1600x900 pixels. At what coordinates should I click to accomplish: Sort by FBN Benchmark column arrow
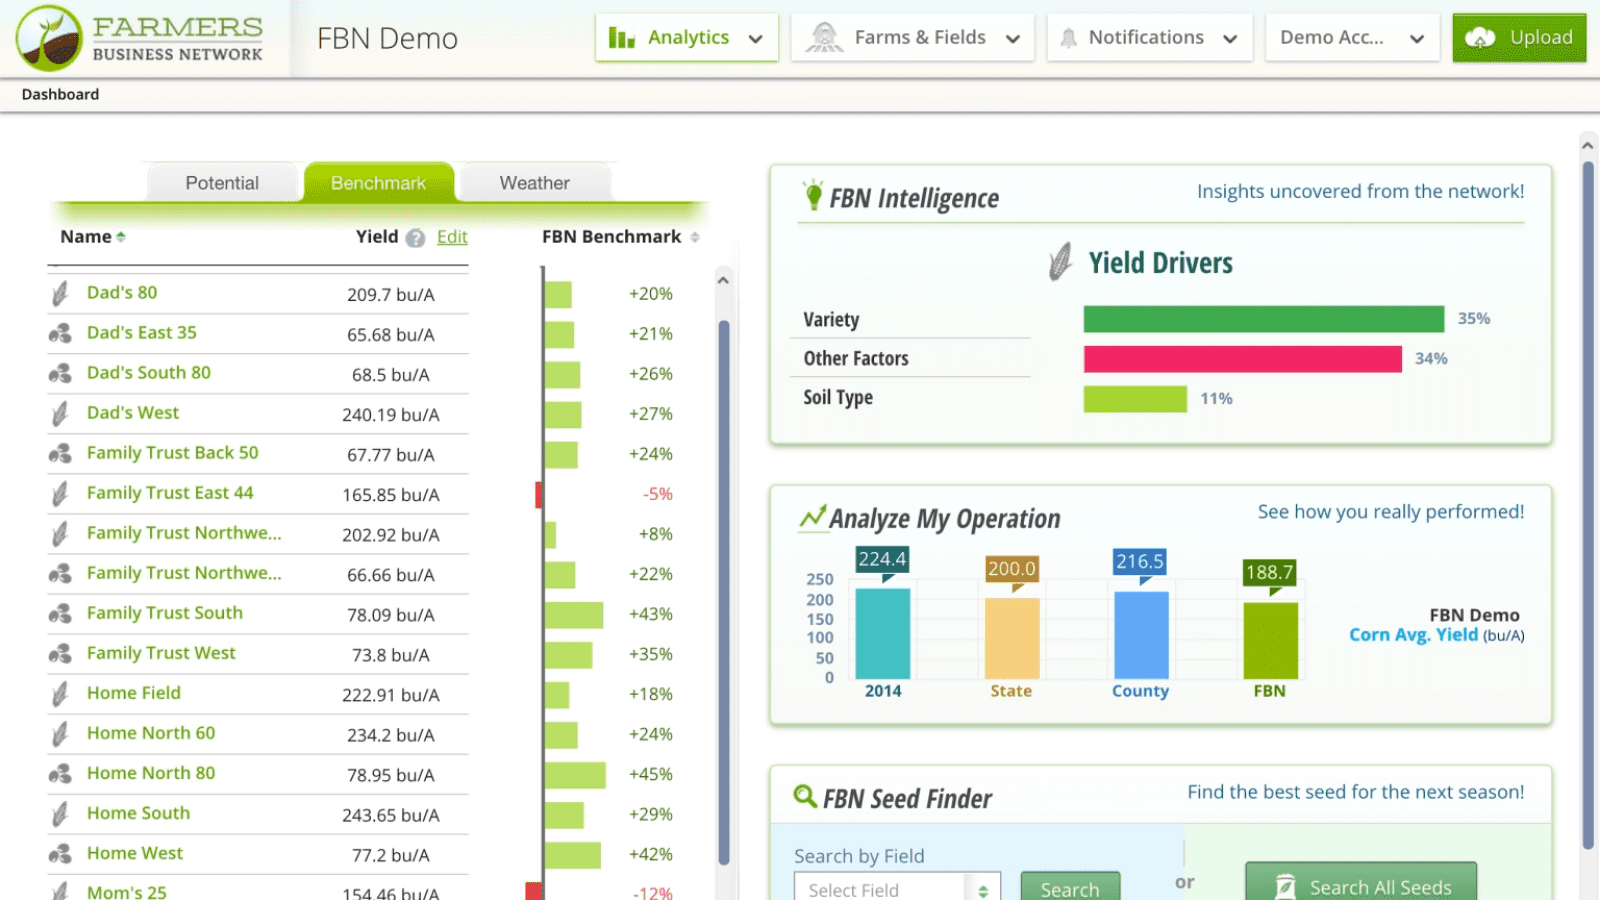pos(695,238)
